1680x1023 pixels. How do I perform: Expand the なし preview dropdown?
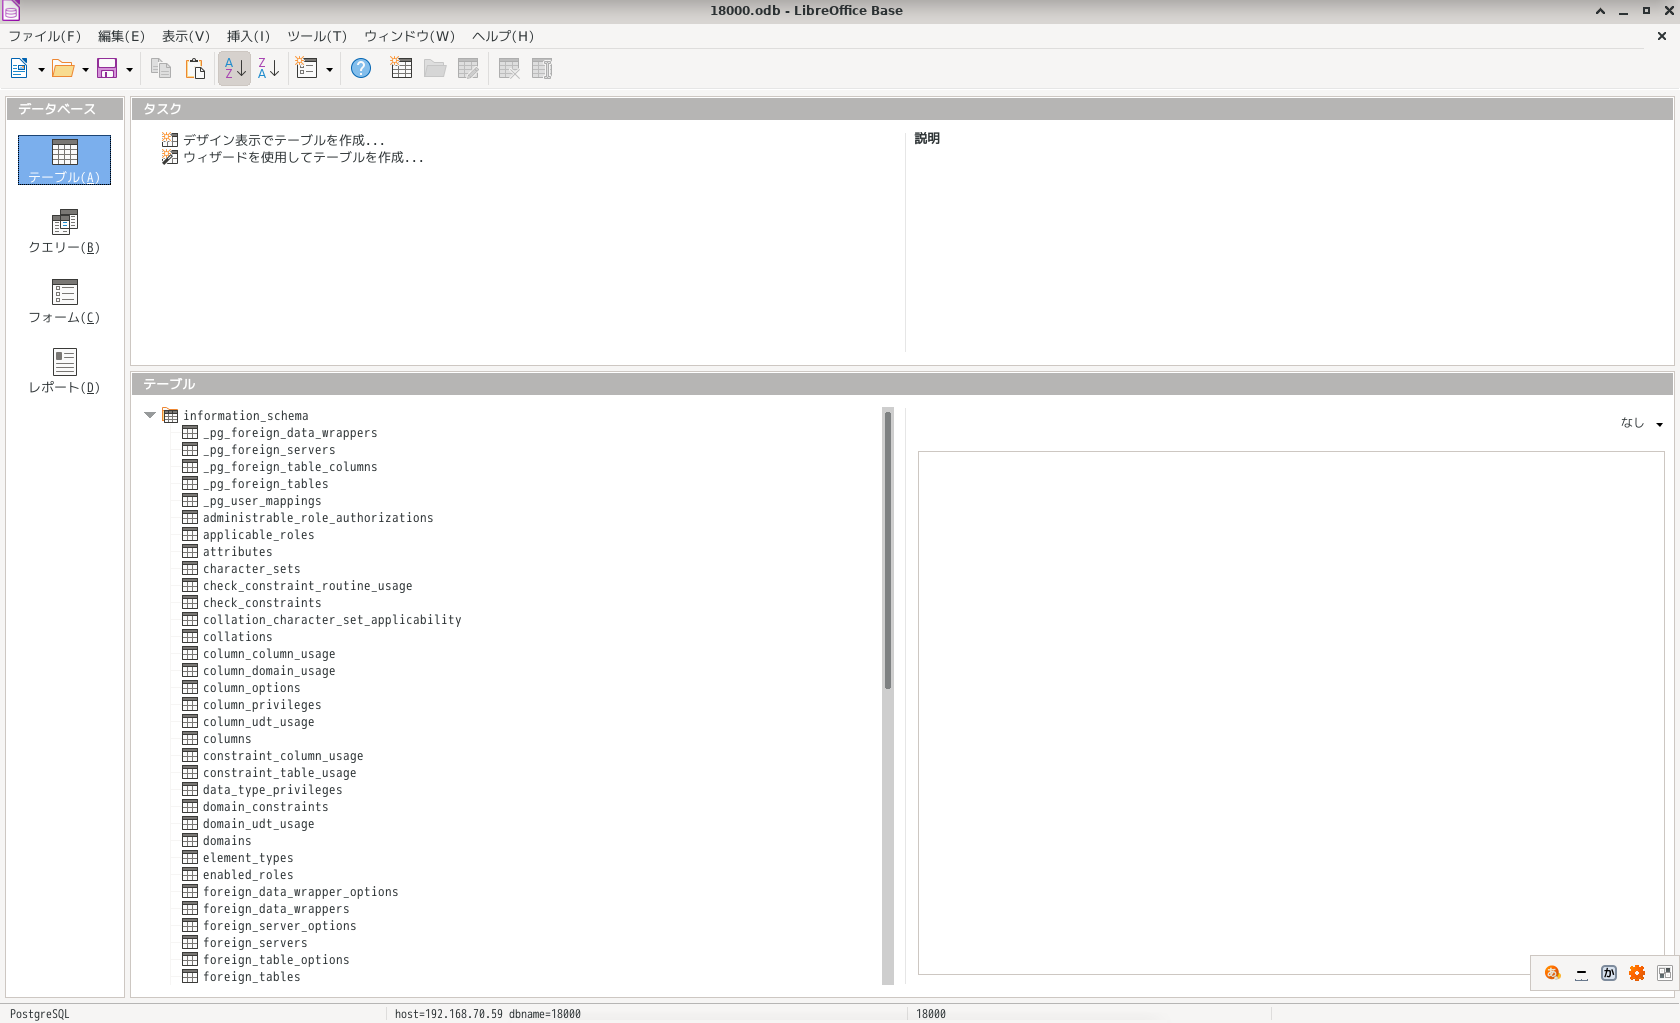1658,424
